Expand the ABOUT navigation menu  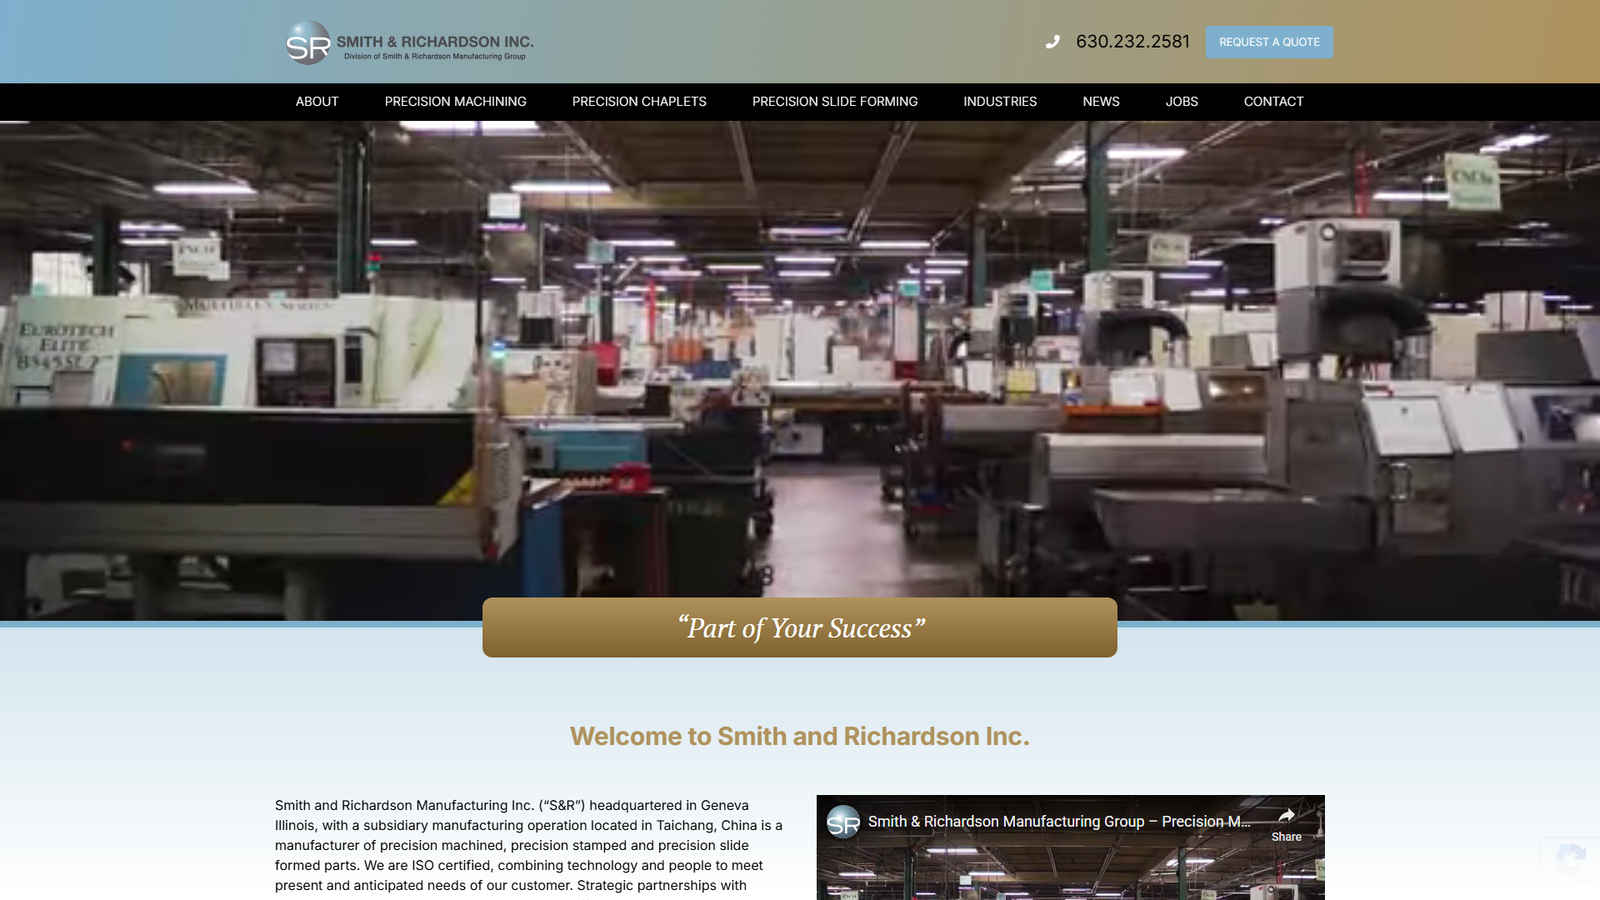317,101
